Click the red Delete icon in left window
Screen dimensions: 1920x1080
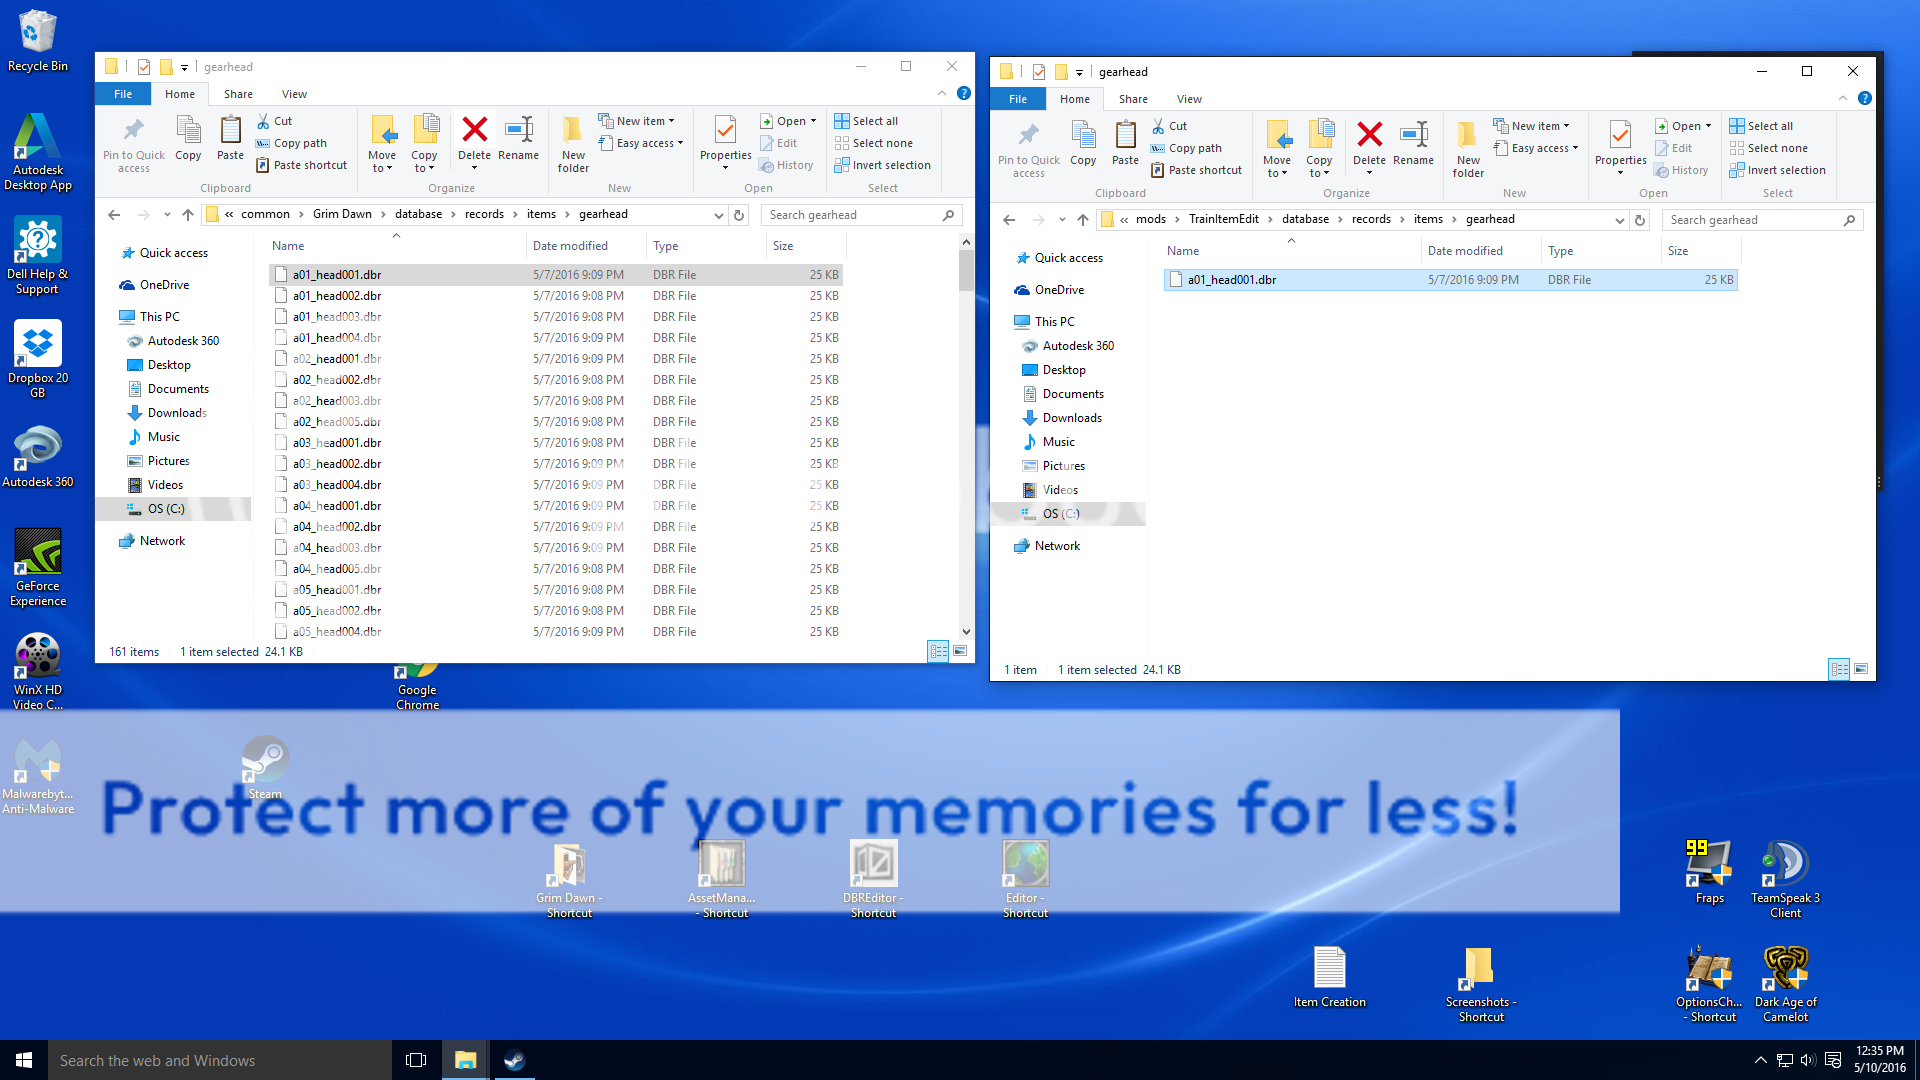(x=474, y=131)
